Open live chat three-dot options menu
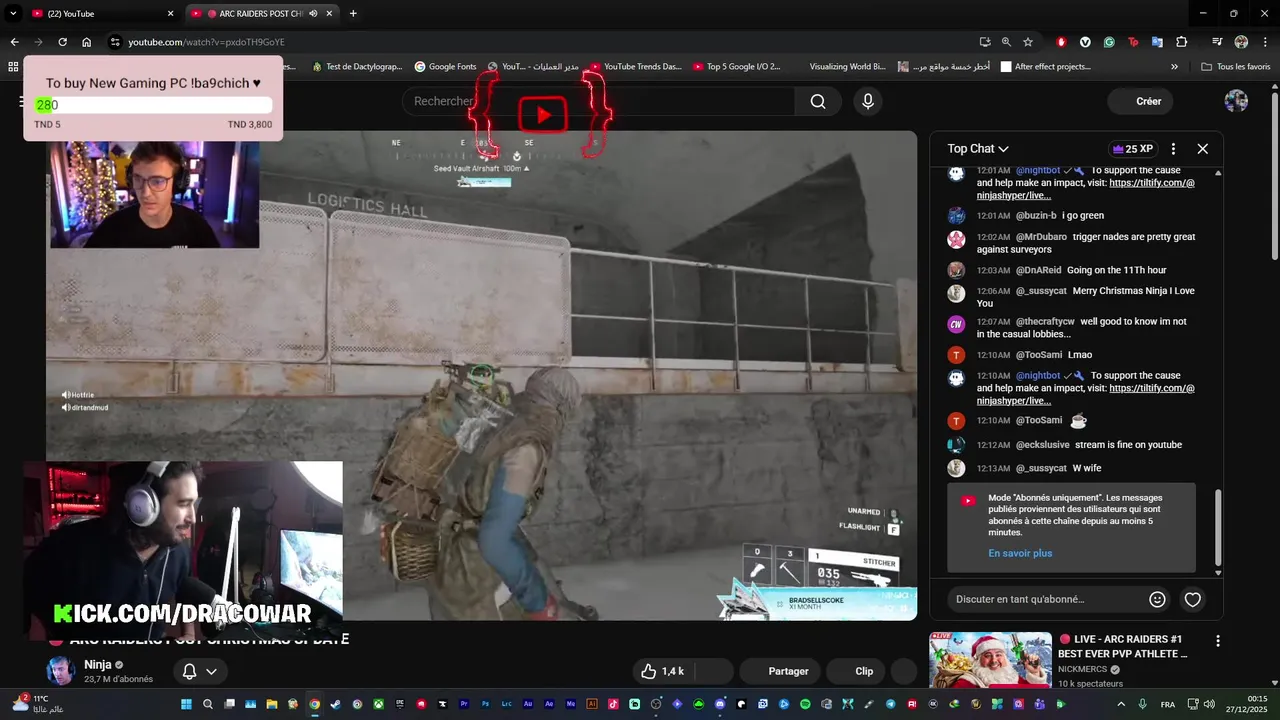The width and height of the screenshot is (1280, 720). [x=1173, y=149]
